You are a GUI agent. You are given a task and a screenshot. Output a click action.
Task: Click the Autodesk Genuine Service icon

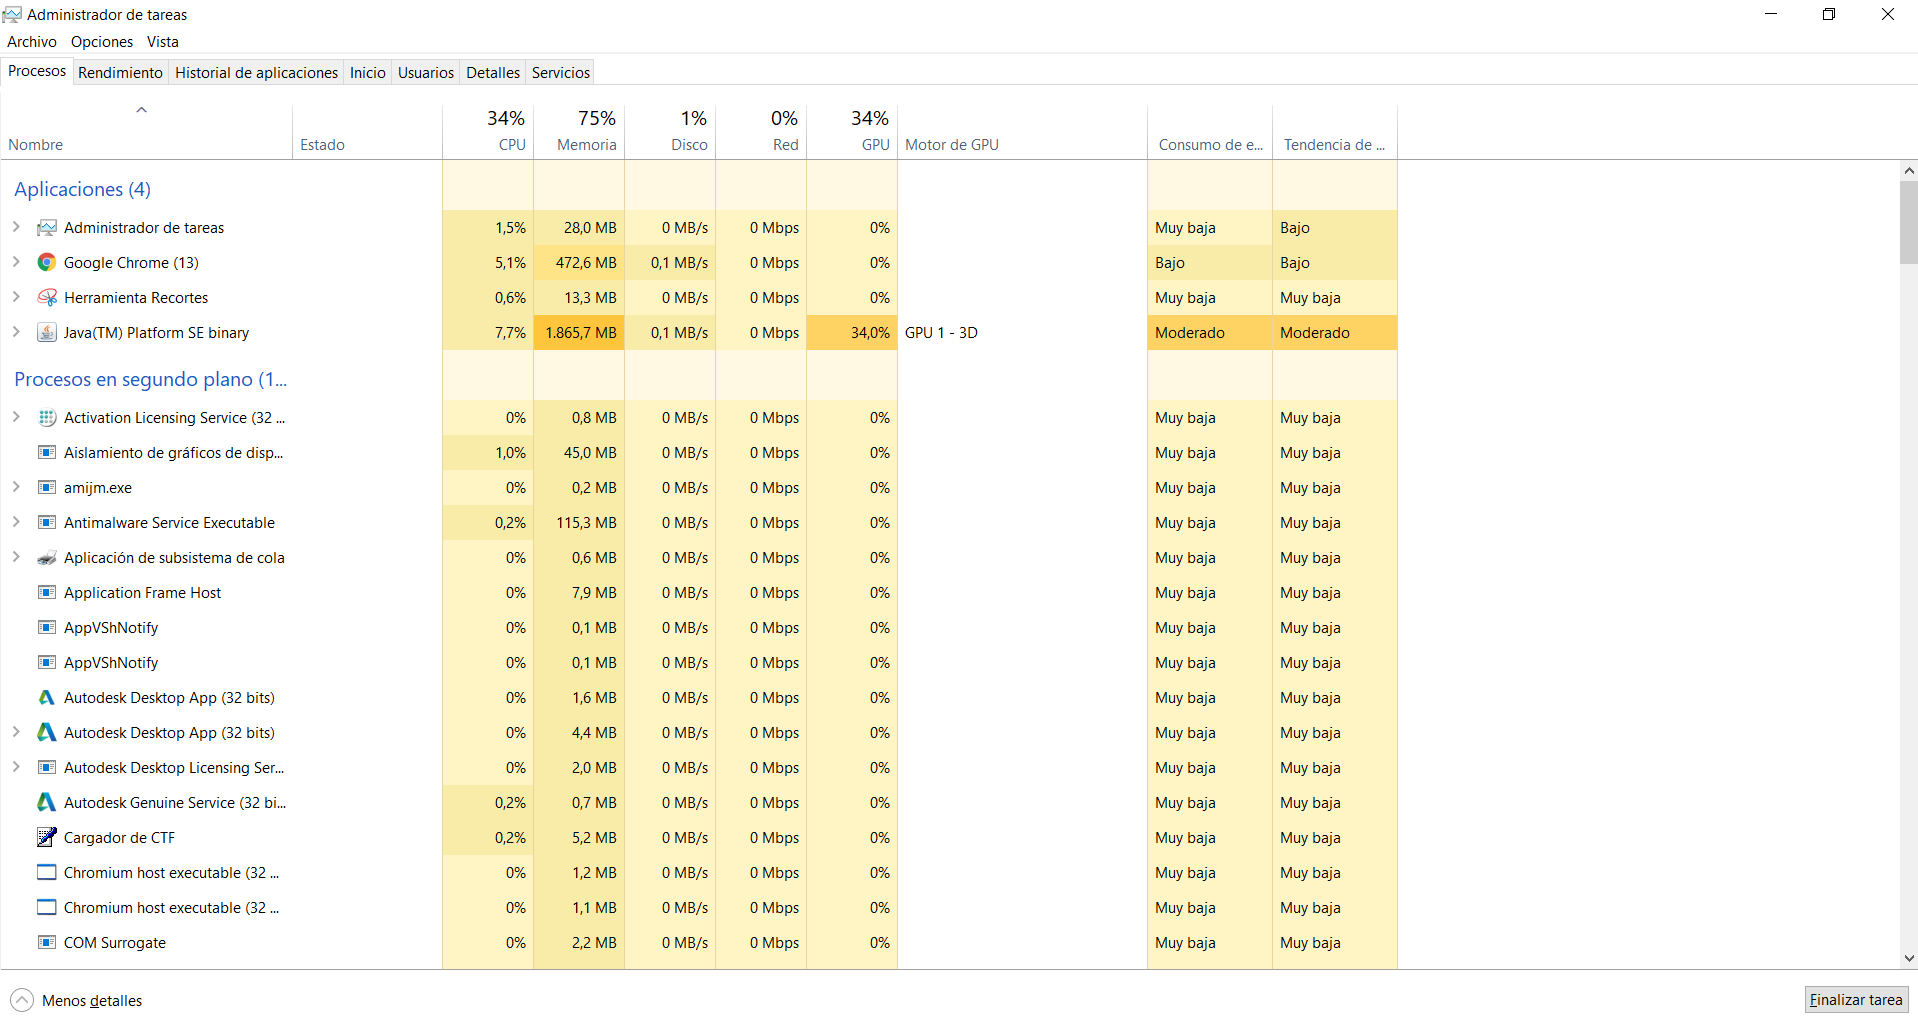coord(46,803)
